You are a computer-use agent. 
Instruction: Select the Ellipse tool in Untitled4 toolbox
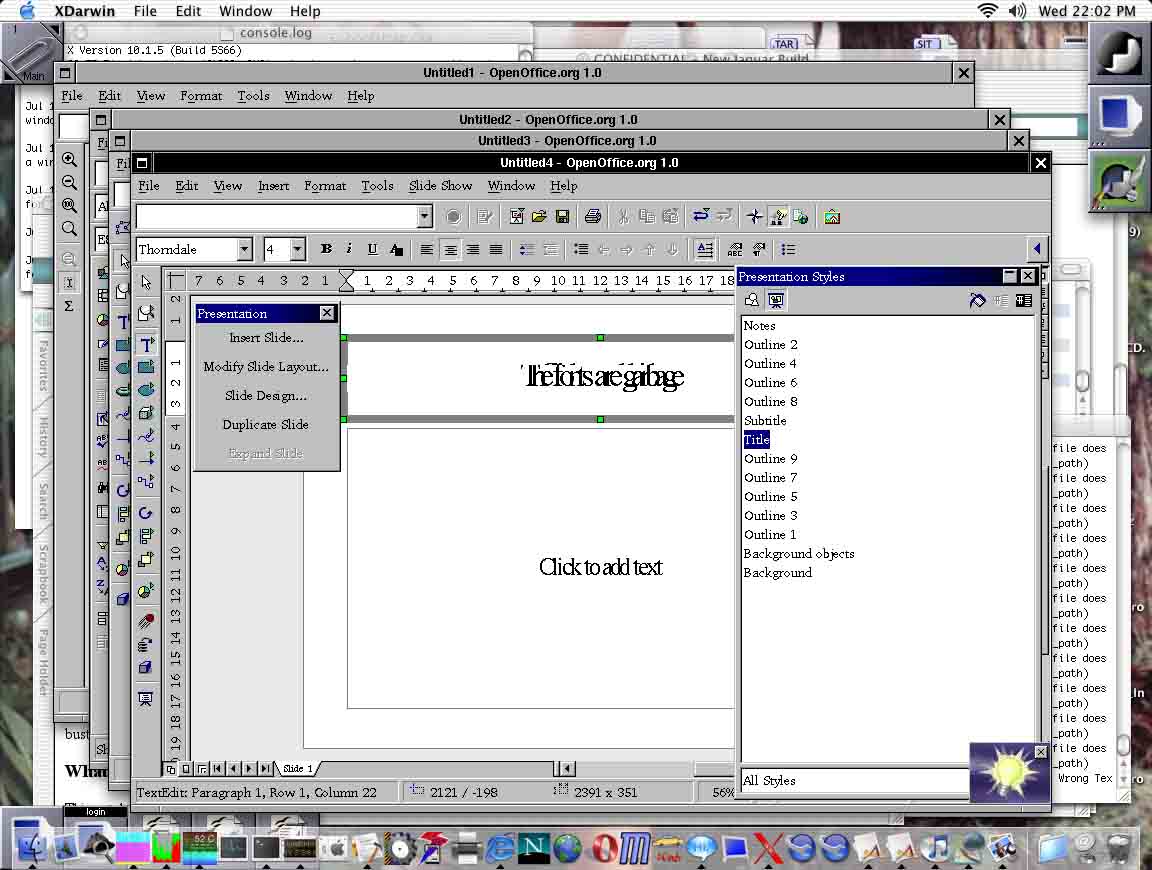tap(146, 389)
